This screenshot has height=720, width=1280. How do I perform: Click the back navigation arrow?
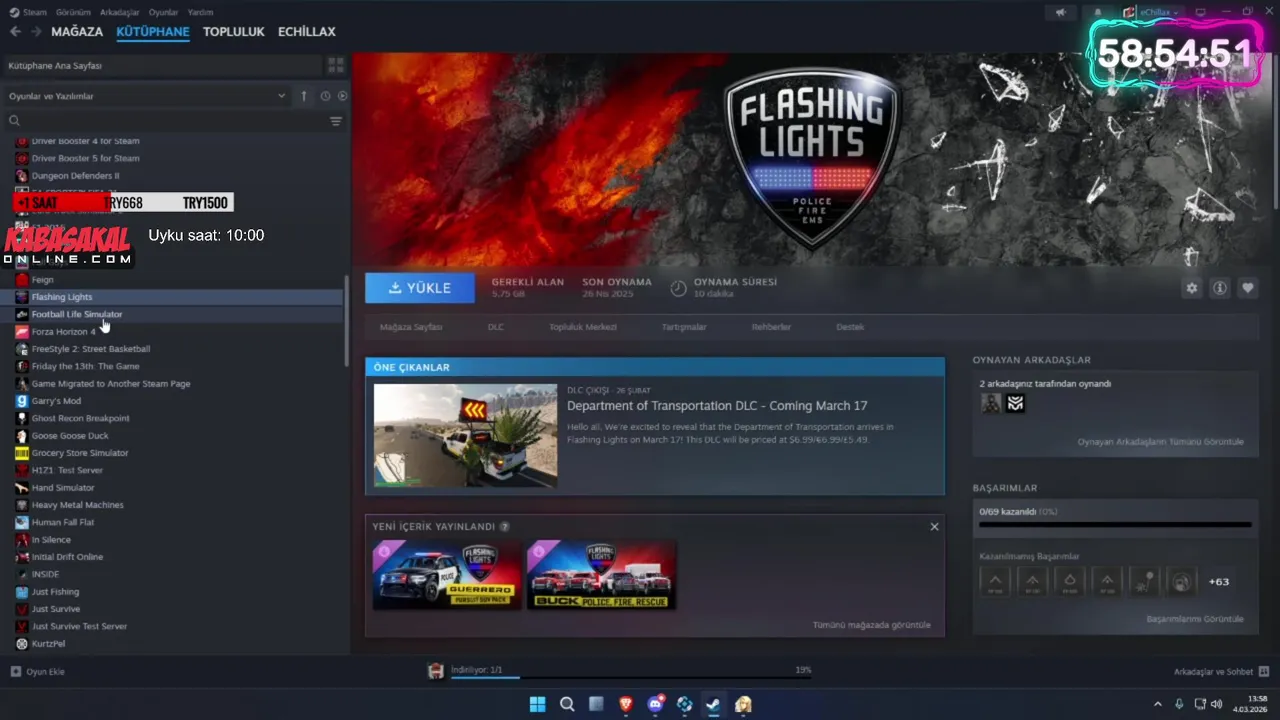pos(15,31)
